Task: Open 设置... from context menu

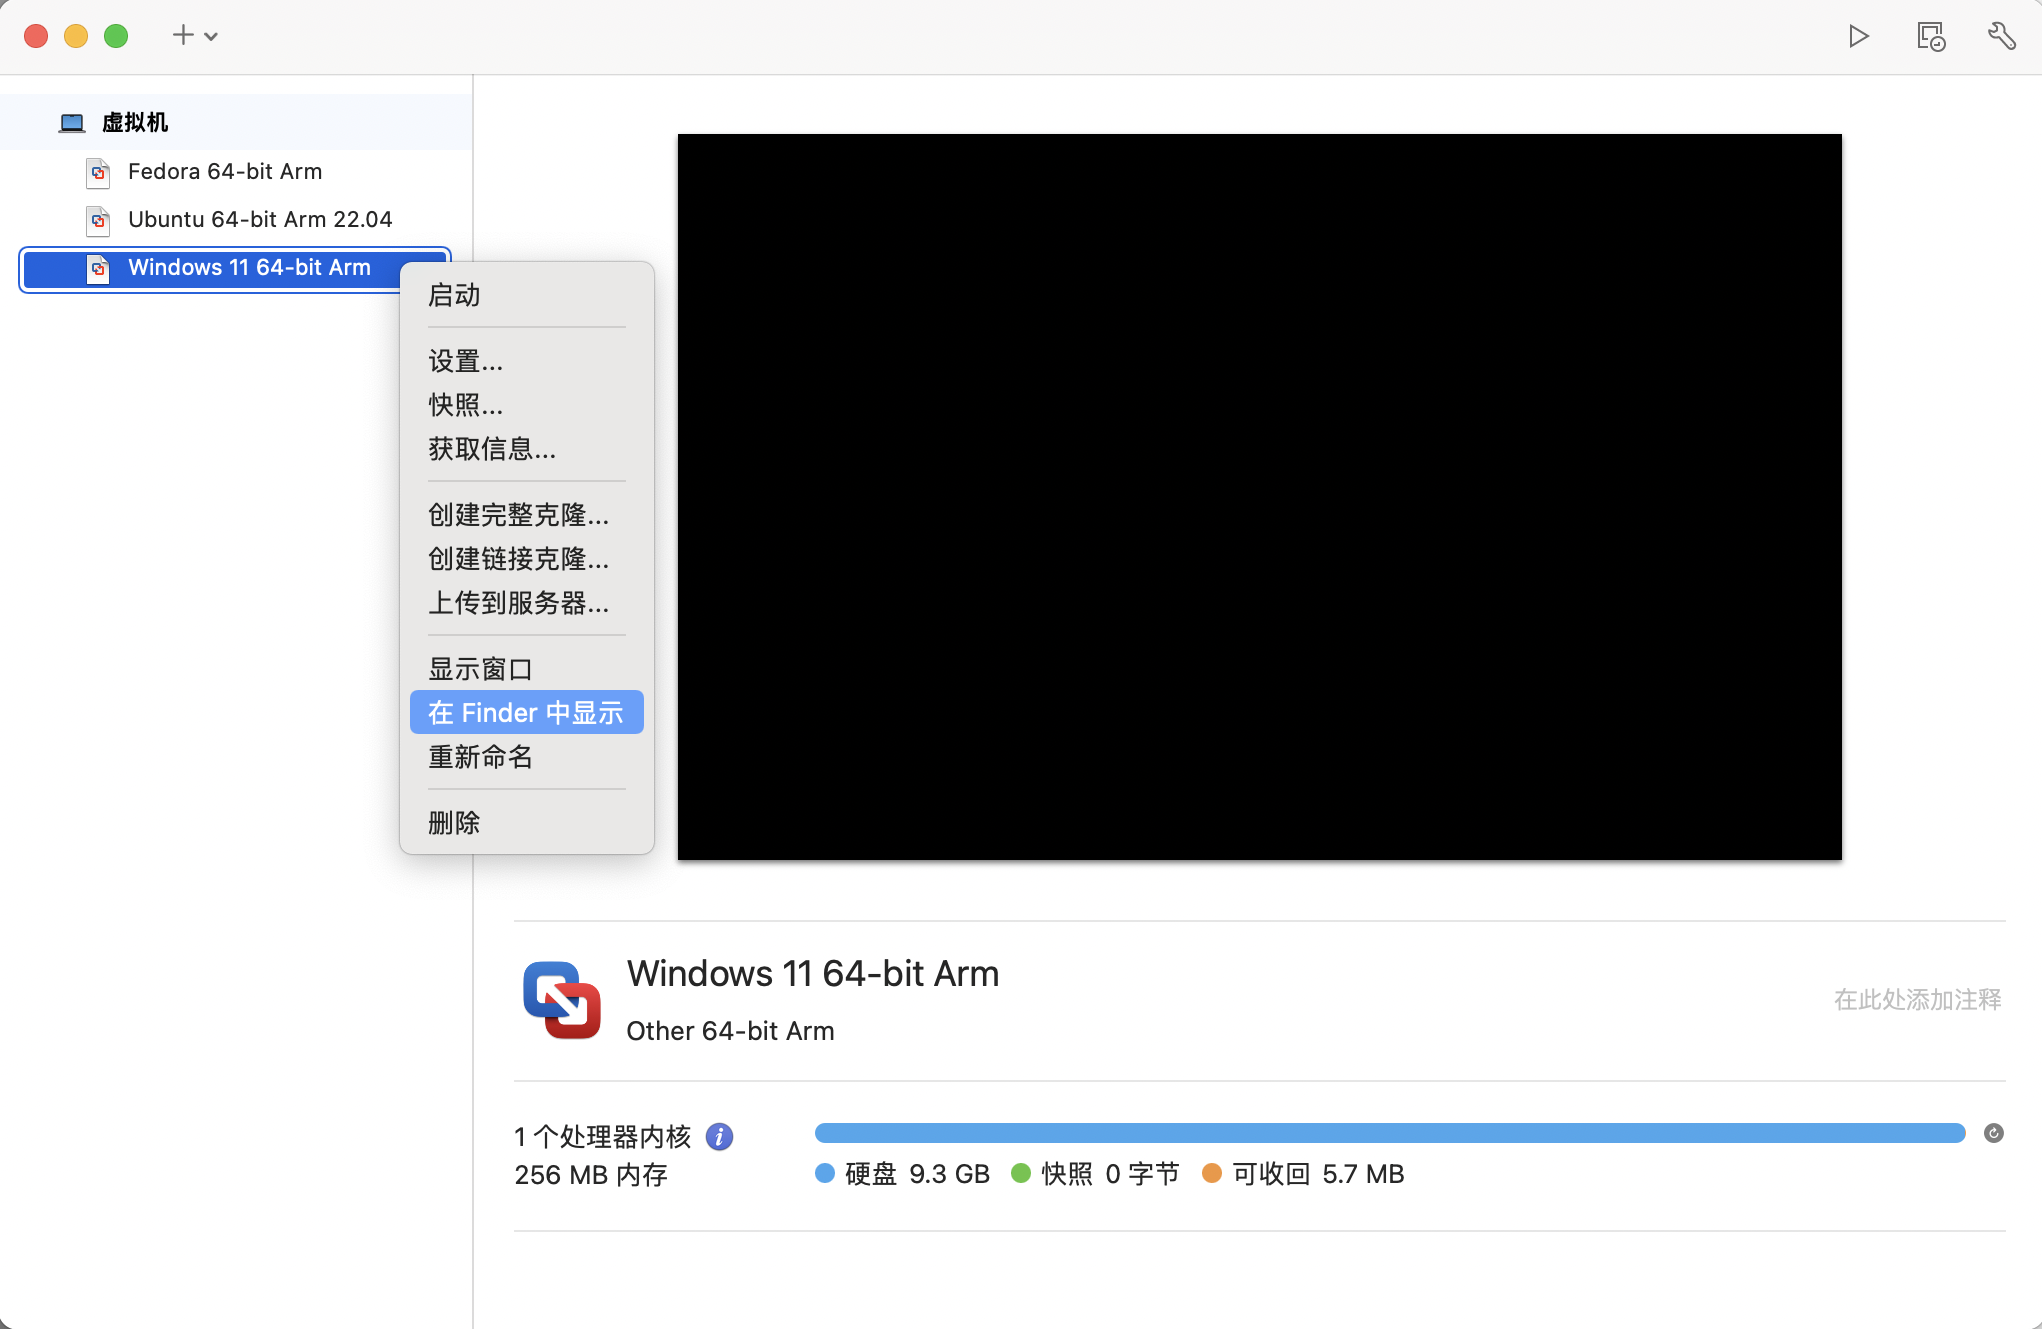Action: pos(465,361)
